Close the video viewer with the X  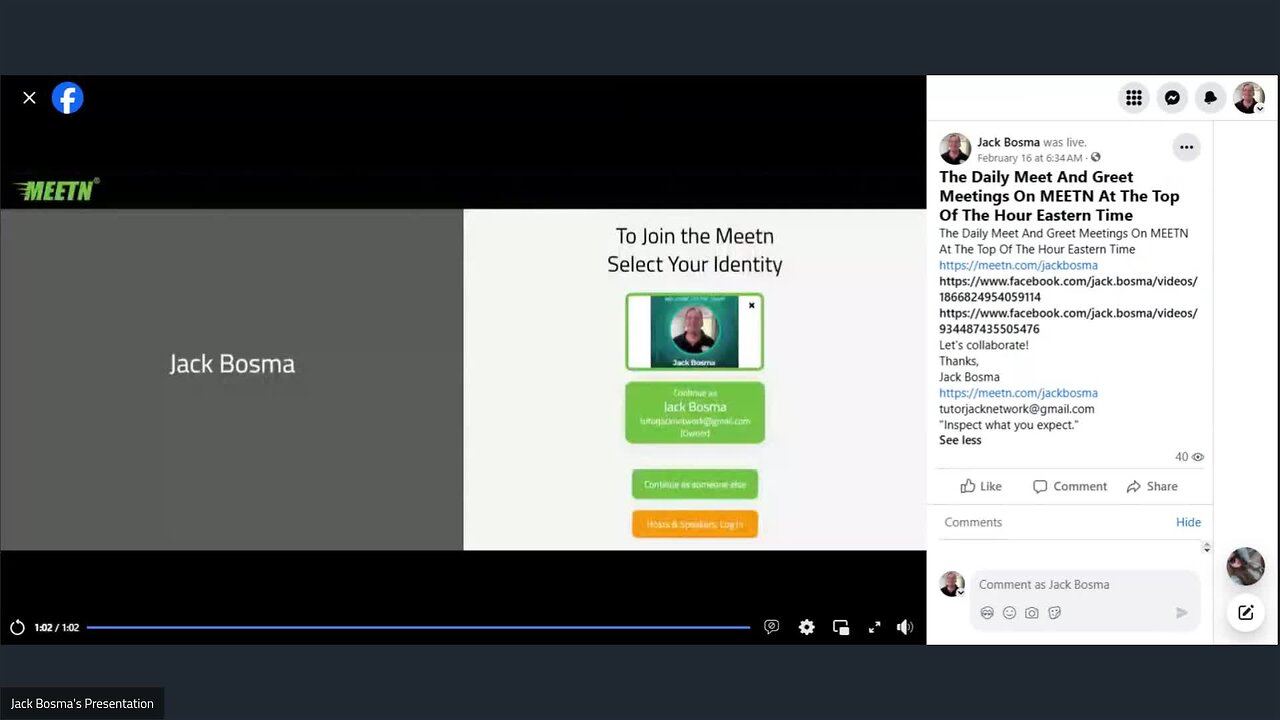click(29, 98)
